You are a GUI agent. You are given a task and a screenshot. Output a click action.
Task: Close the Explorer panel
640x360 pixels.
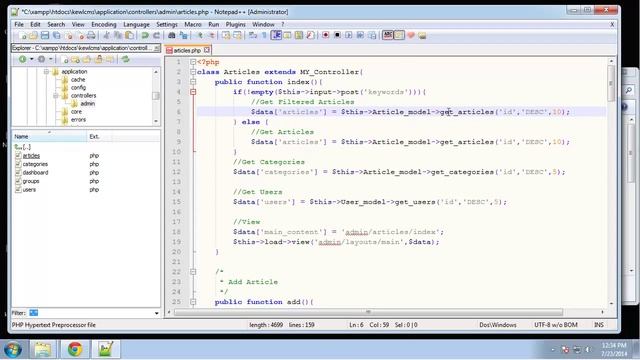(x=157, y=48)
